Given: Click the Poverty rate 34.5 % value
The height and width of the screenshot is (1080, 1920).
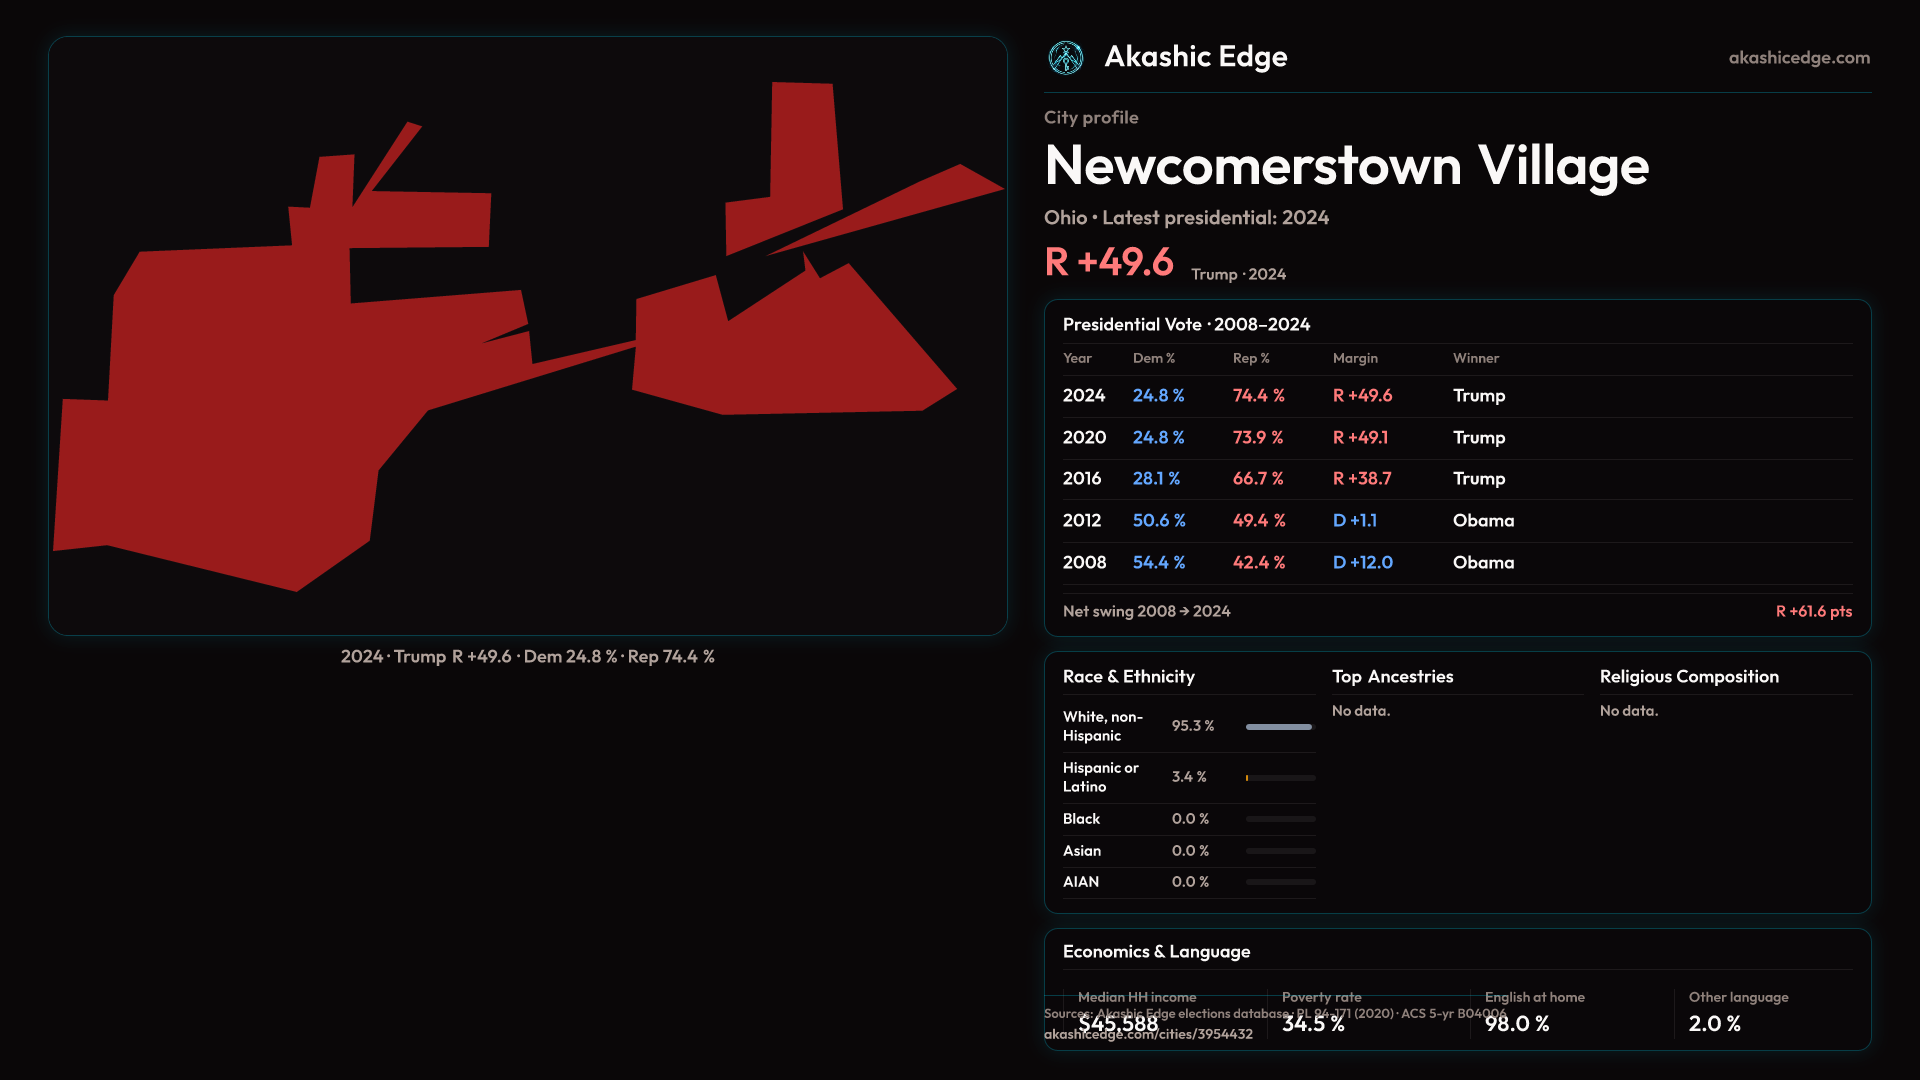Looking at the screenshot, I should pos(1312,1024).
